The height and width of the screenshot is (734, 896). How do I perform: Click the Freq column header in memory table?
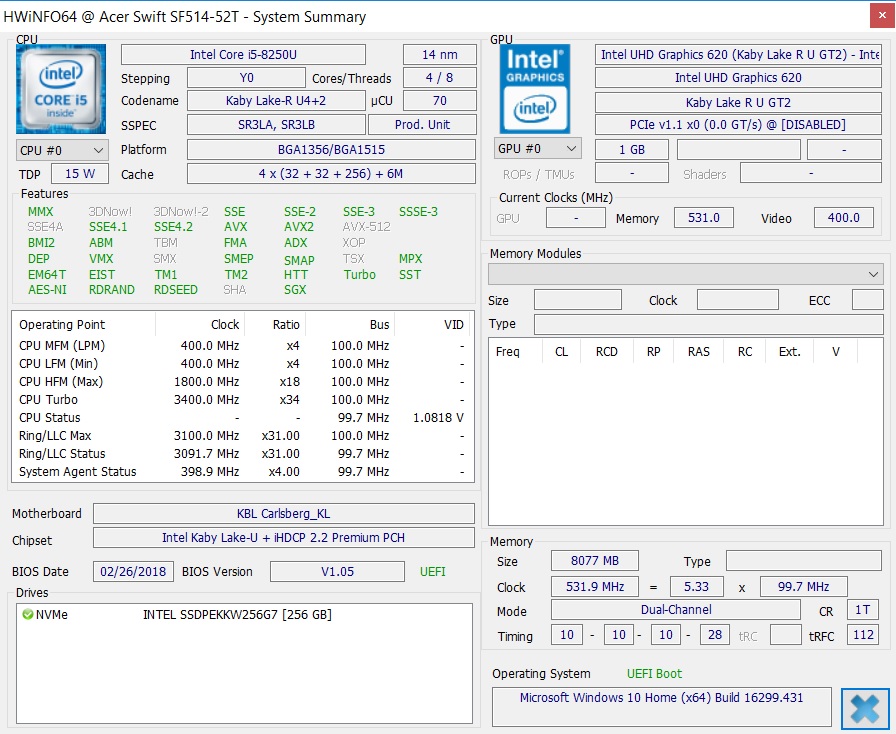tap(508, 352)
